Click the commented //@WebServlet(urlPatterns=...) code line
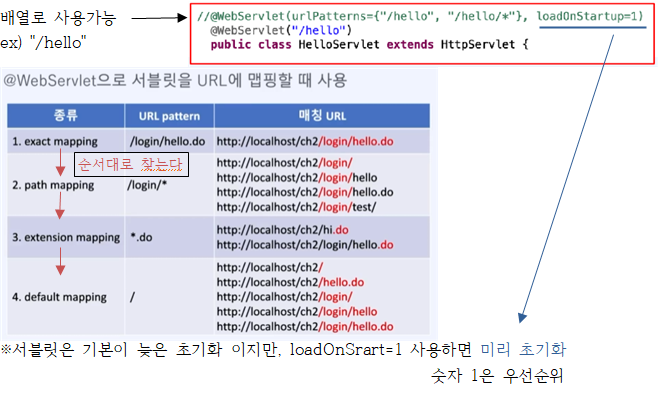Screen dimensions: 658x393 (x=420, y=16)
